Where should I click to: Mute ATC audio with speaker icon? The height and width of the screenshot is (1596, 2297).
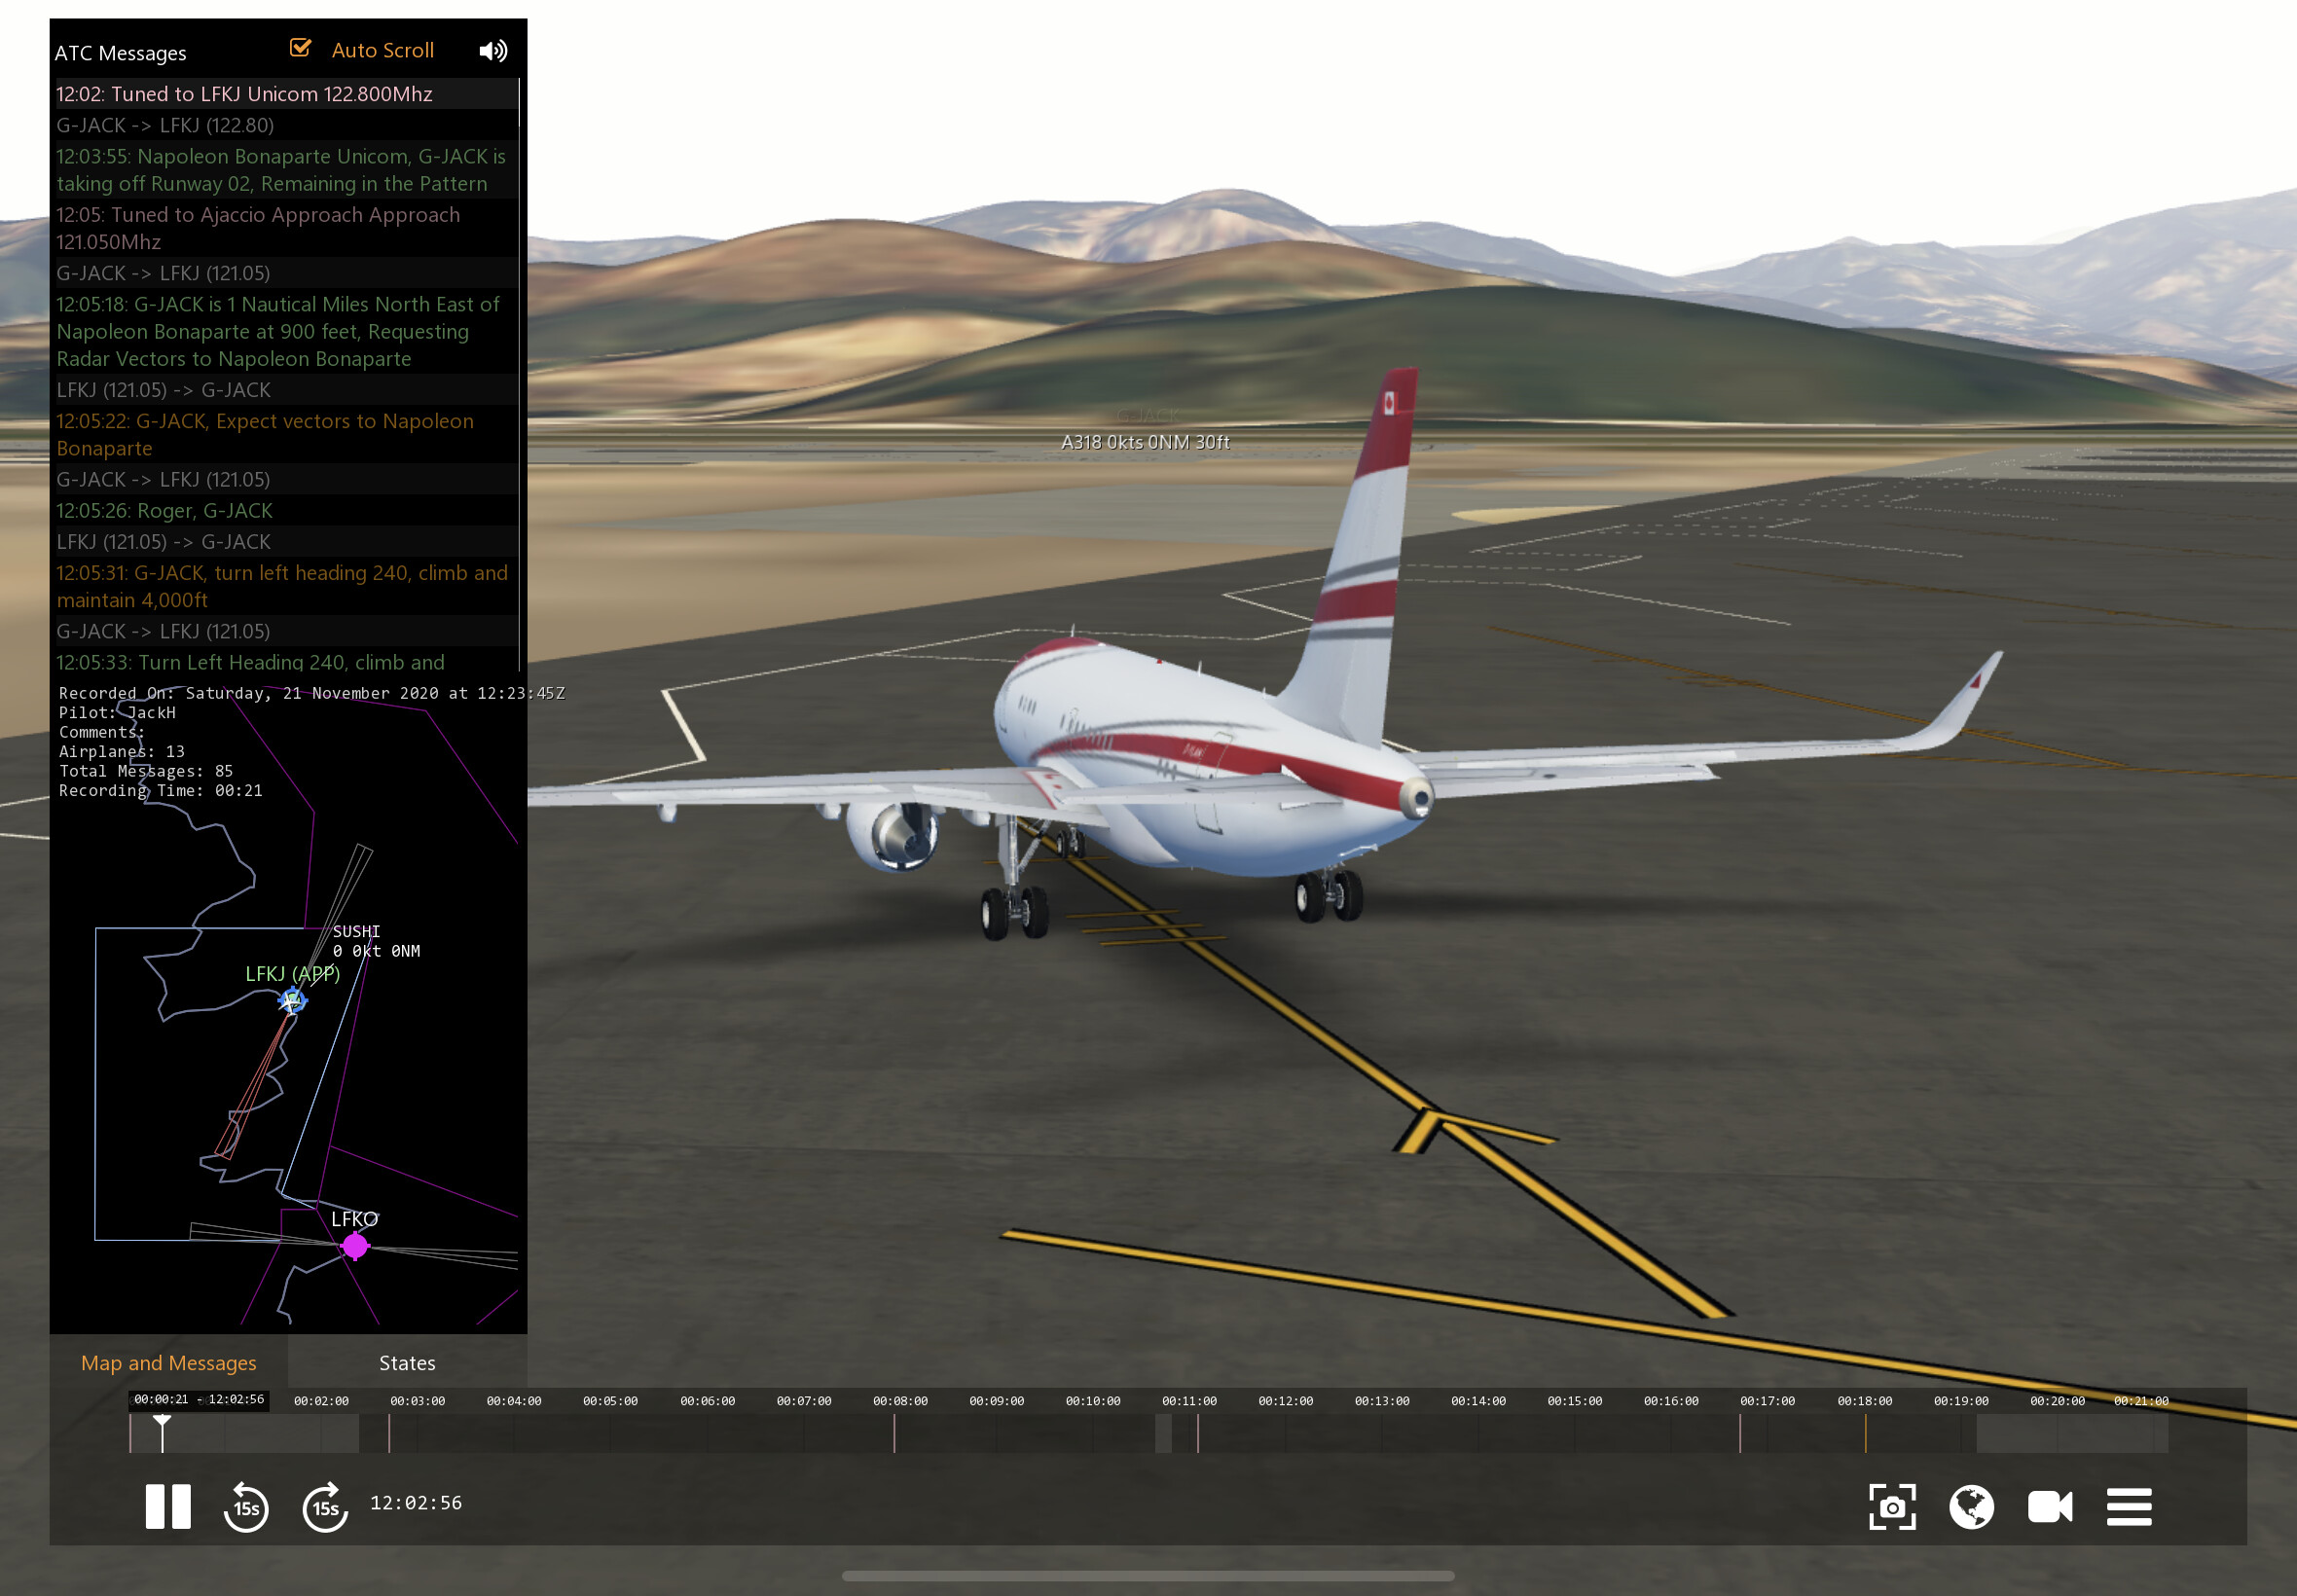pos(493,51)
